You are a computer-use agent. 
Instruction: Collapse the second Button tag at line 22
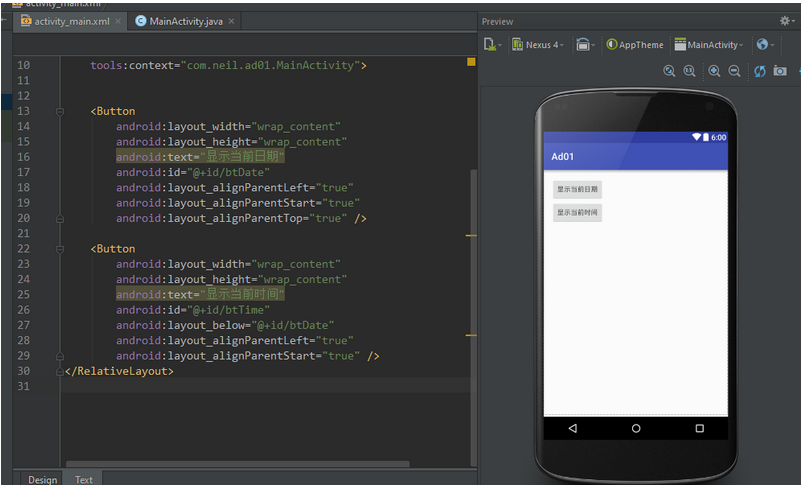tap(61, 249)
